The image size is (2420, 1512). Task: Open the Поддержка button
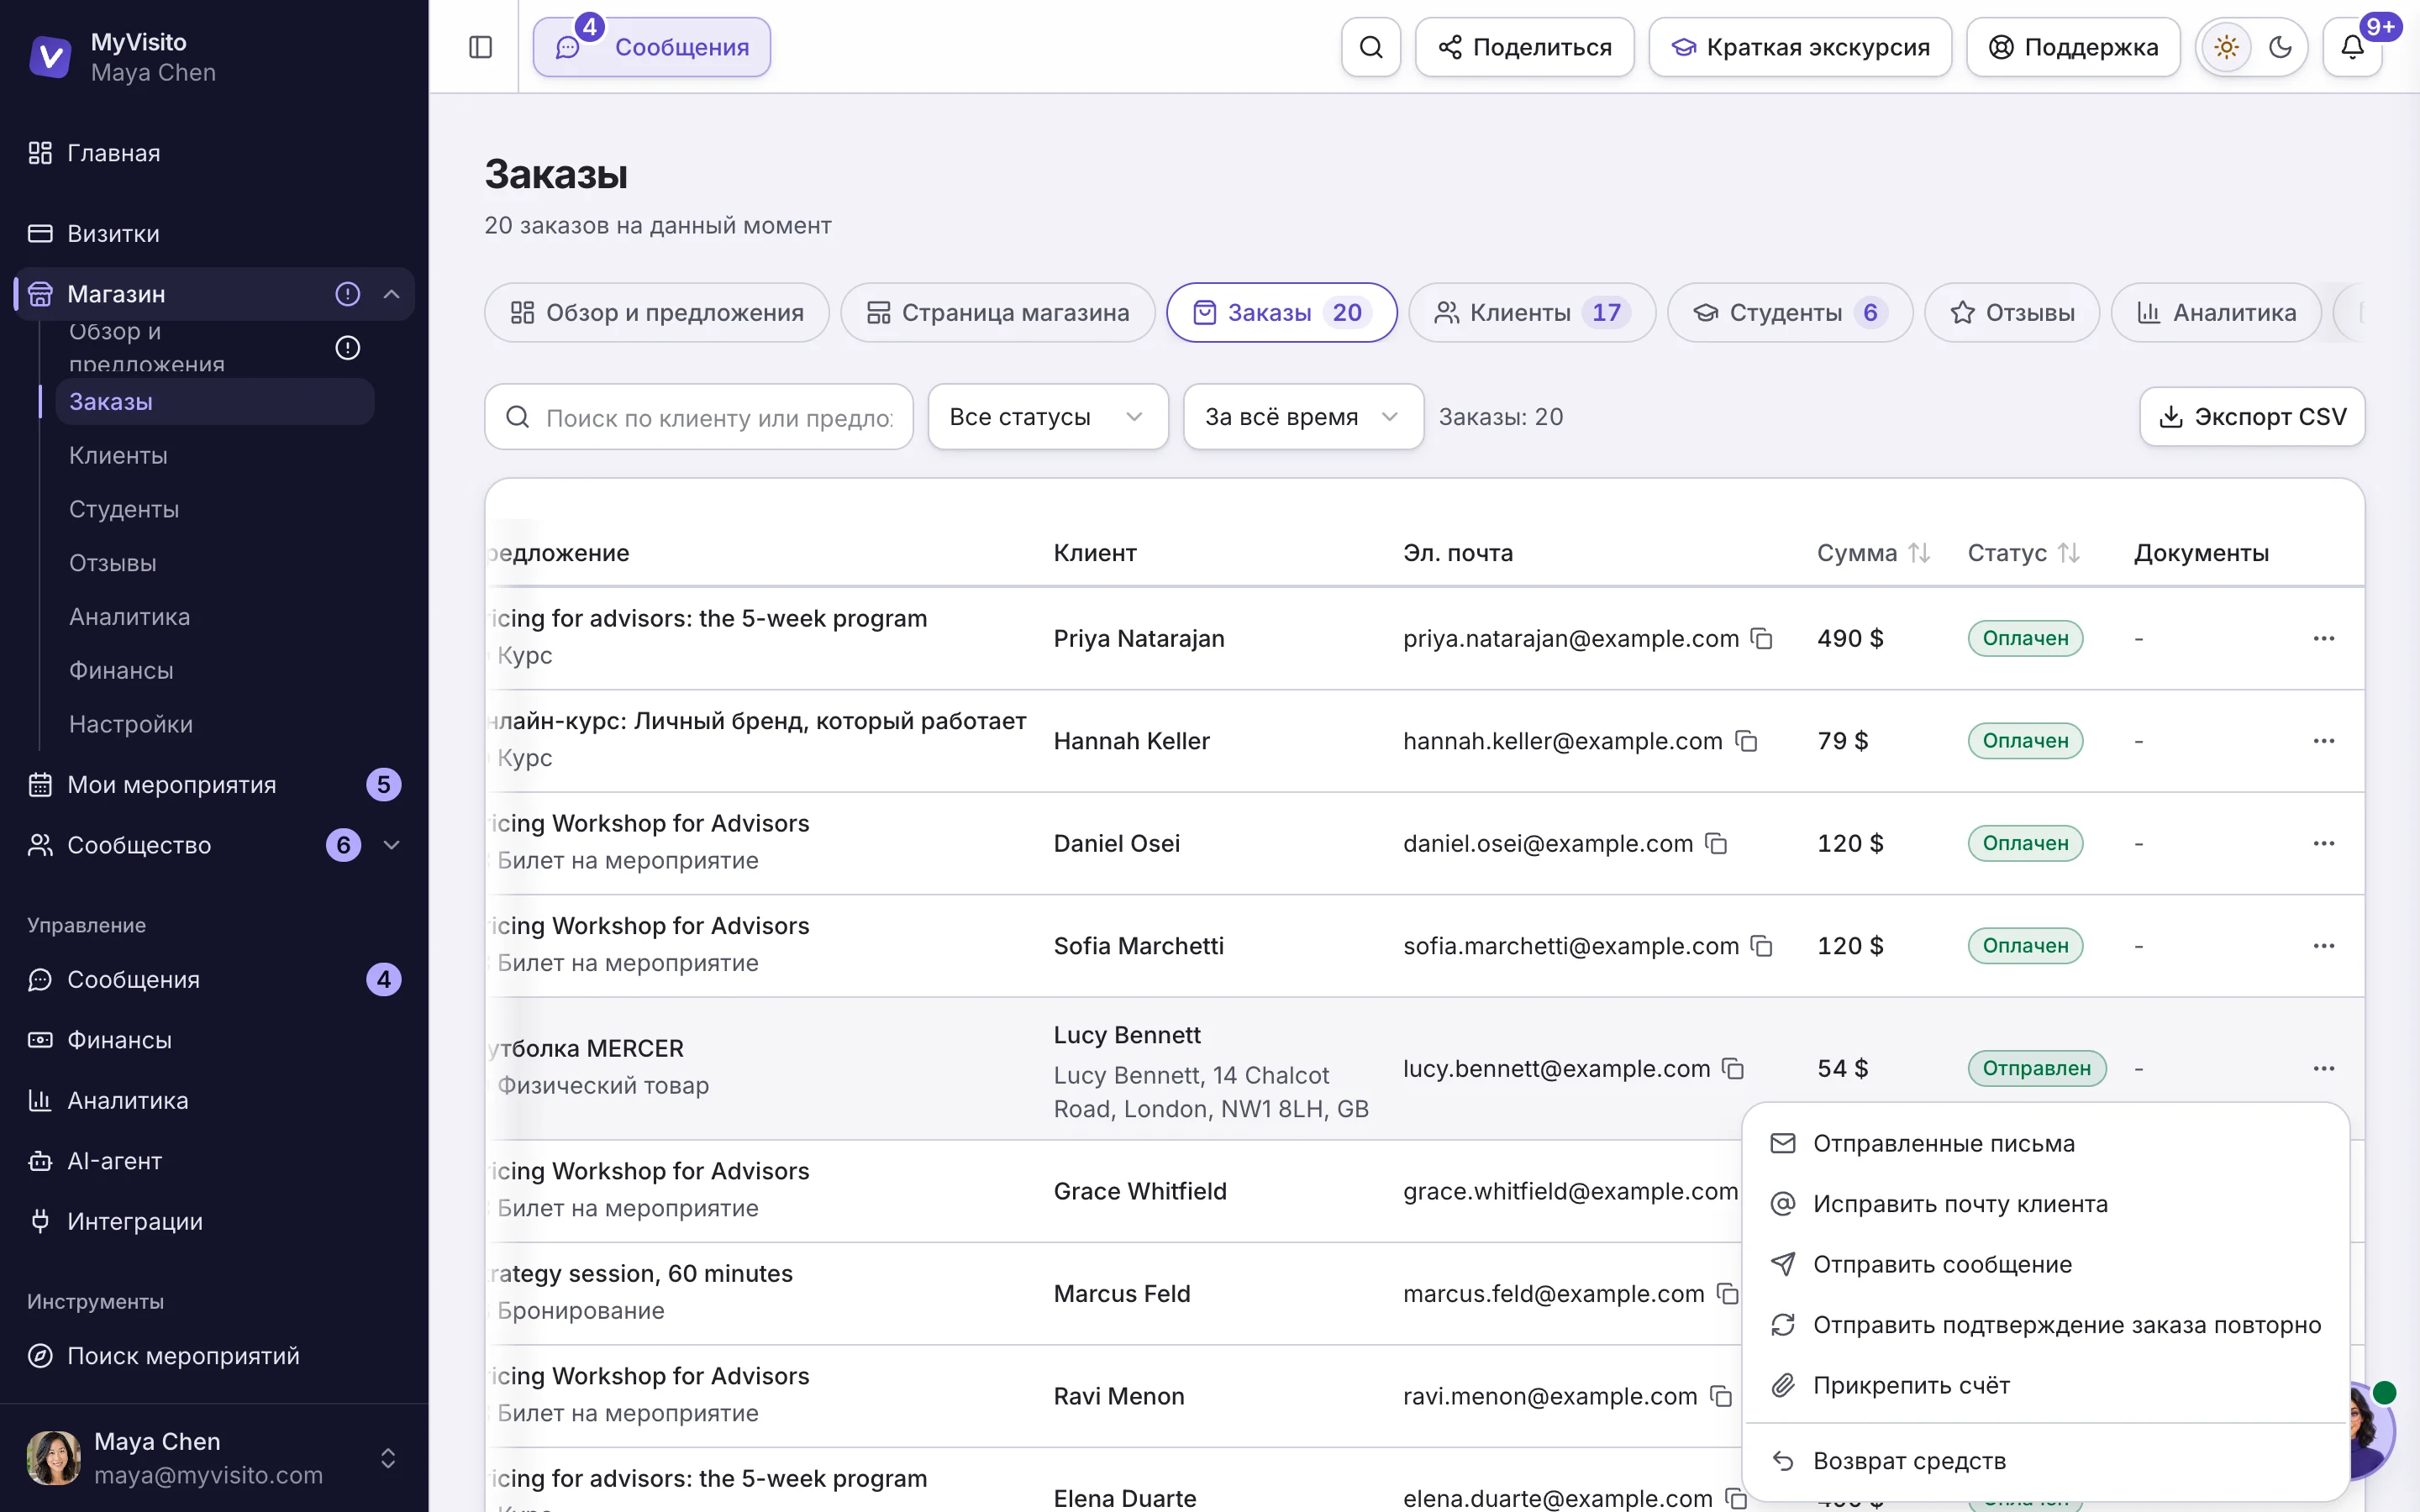coord(2073,47)
